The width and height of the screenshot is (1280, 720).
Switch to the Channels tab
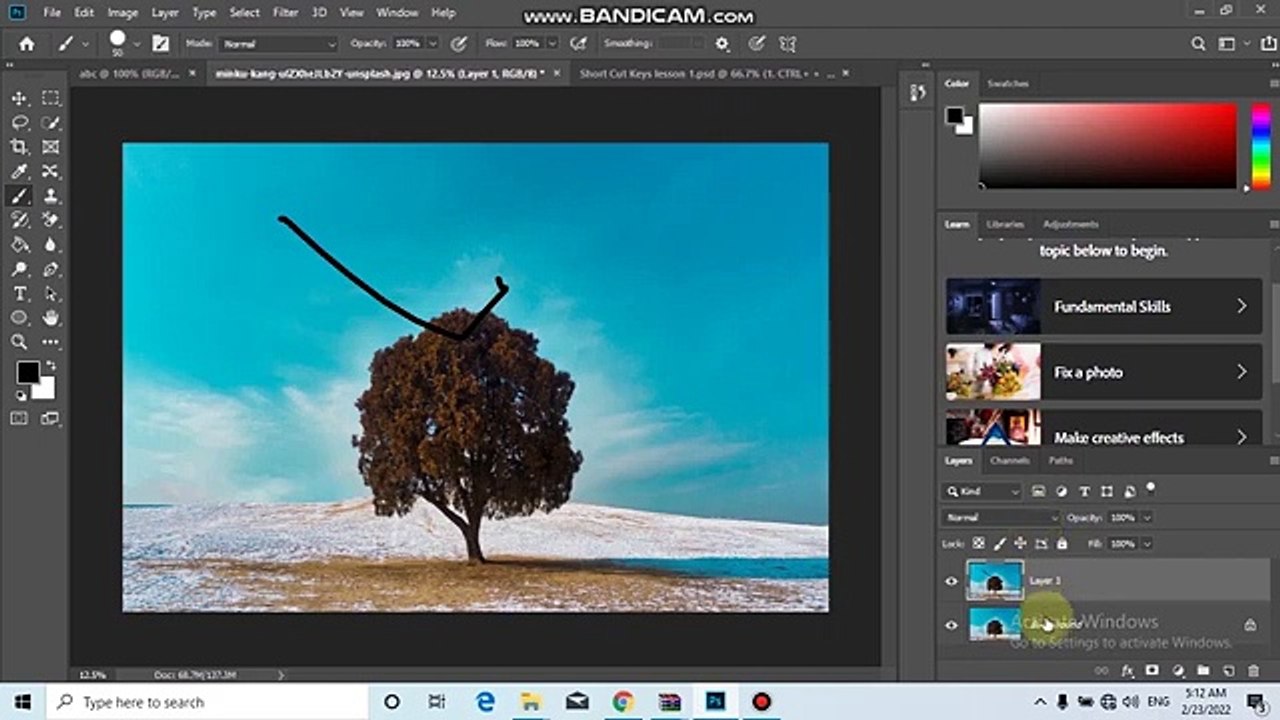[x=1009, y=461]
